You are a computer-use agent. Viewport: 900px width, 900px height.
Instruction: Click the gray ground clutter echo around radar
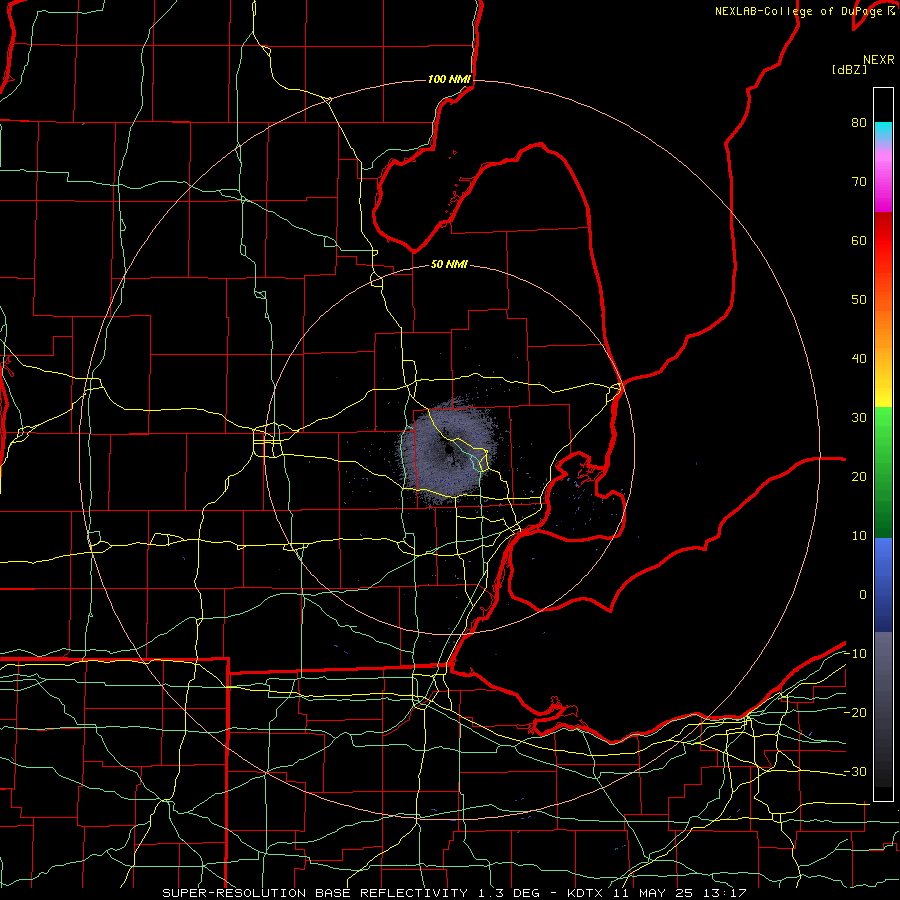tap(445, 453)
